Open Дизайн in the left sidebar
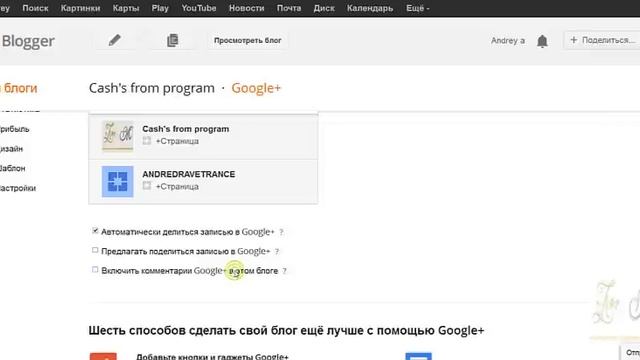 (11, 149)
